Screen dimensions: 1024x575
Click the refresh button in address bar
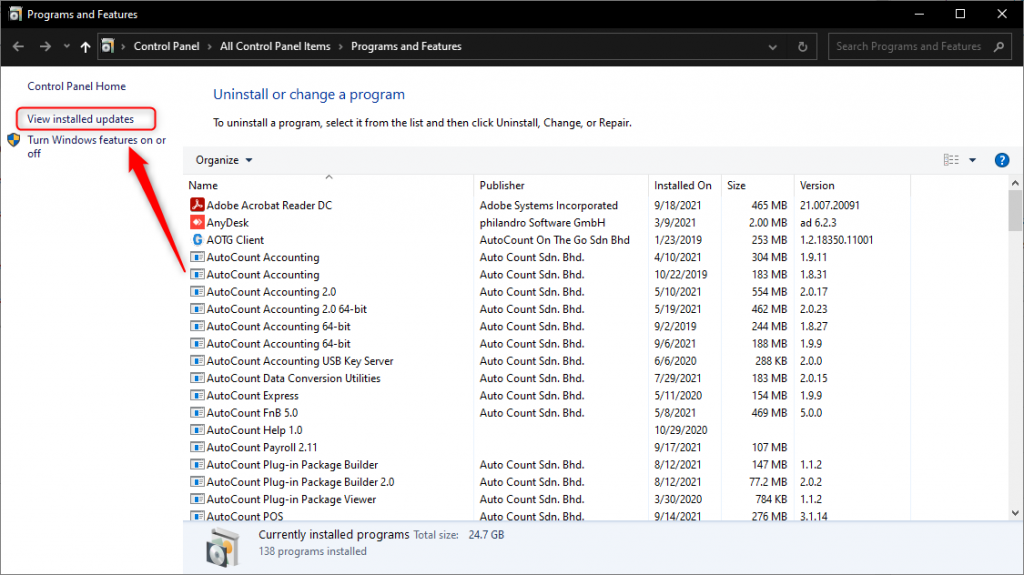pyautogui.click(x=802, y=46)
